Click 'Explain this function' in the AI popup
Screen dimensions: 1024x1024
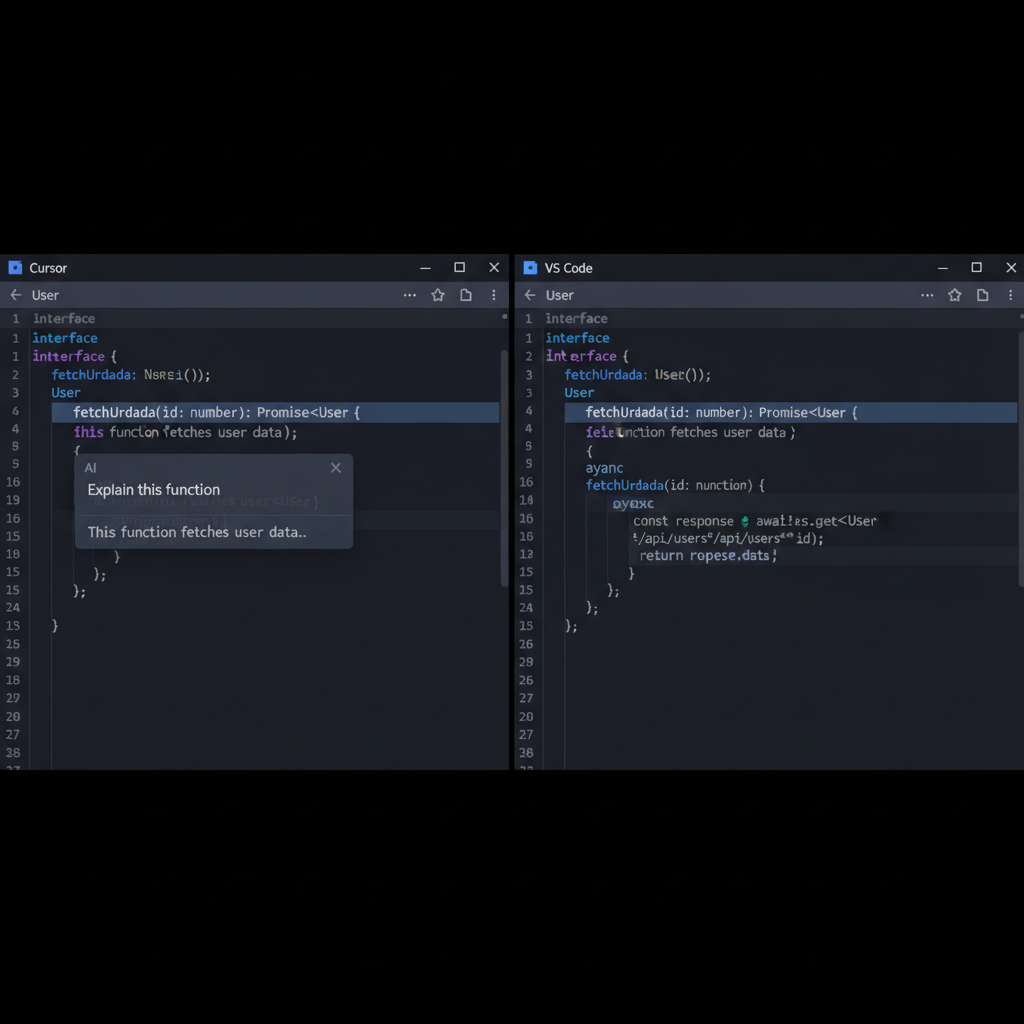[153, 490]
